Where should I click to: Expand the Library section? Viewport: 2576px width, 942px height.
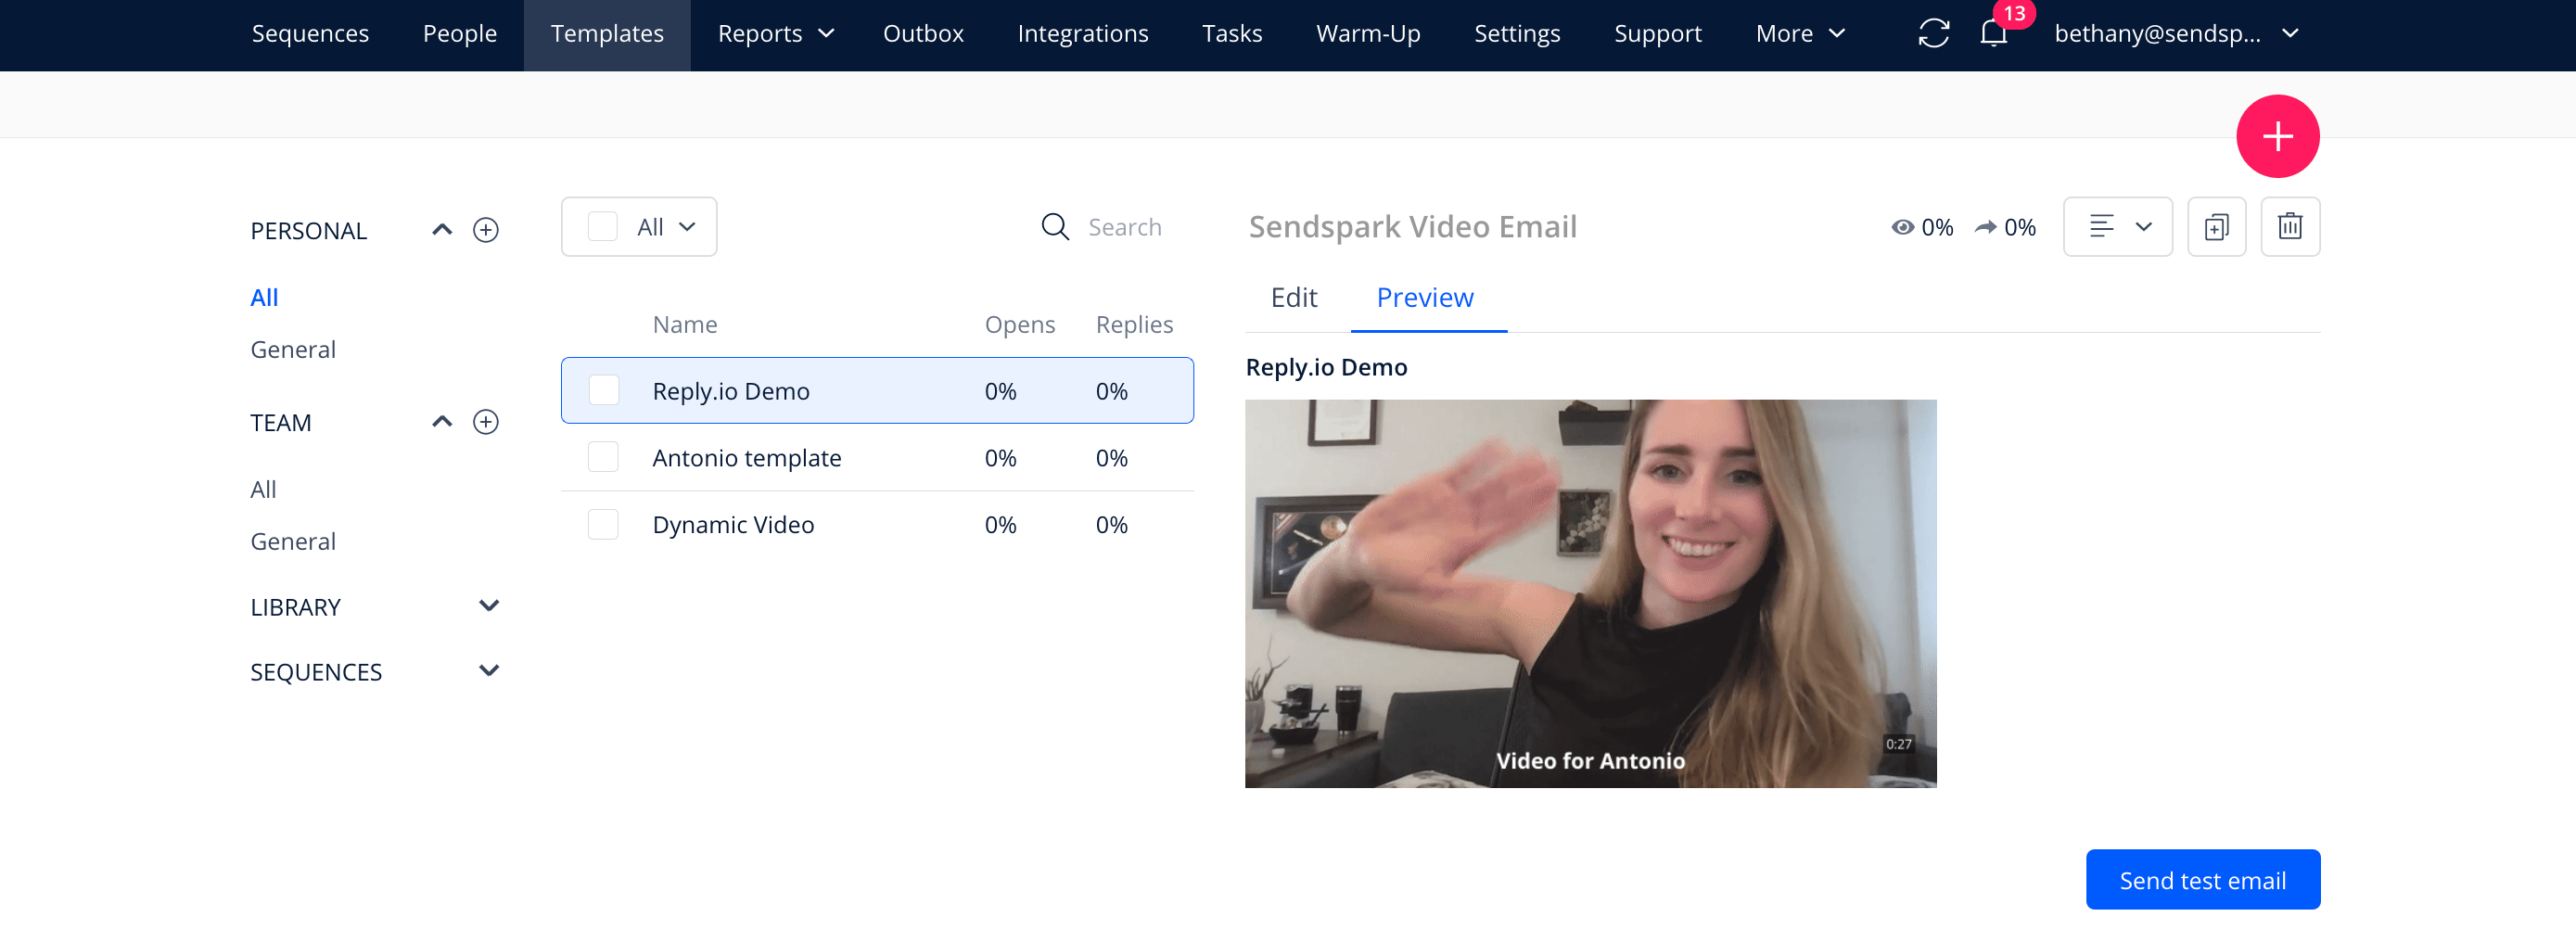[x=489, y=606]
